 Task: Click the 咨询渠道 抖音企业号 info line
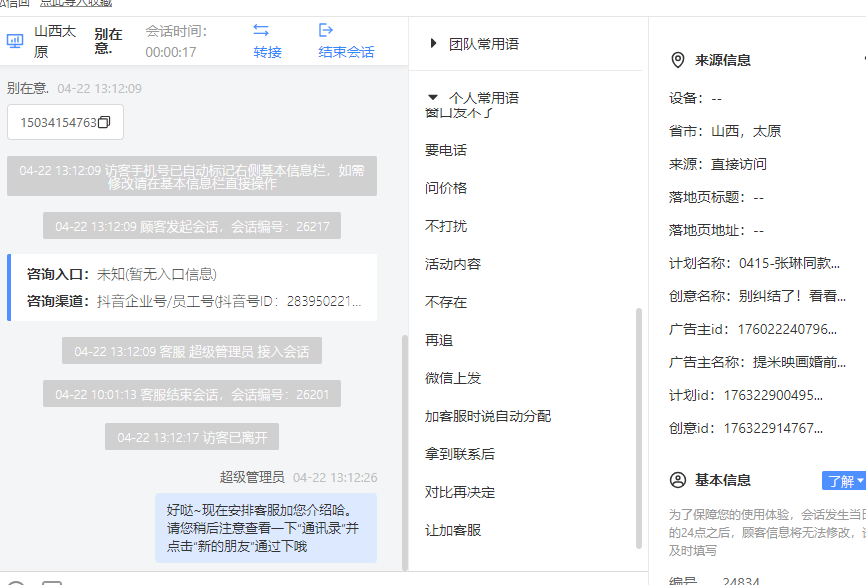coord(194,301)
